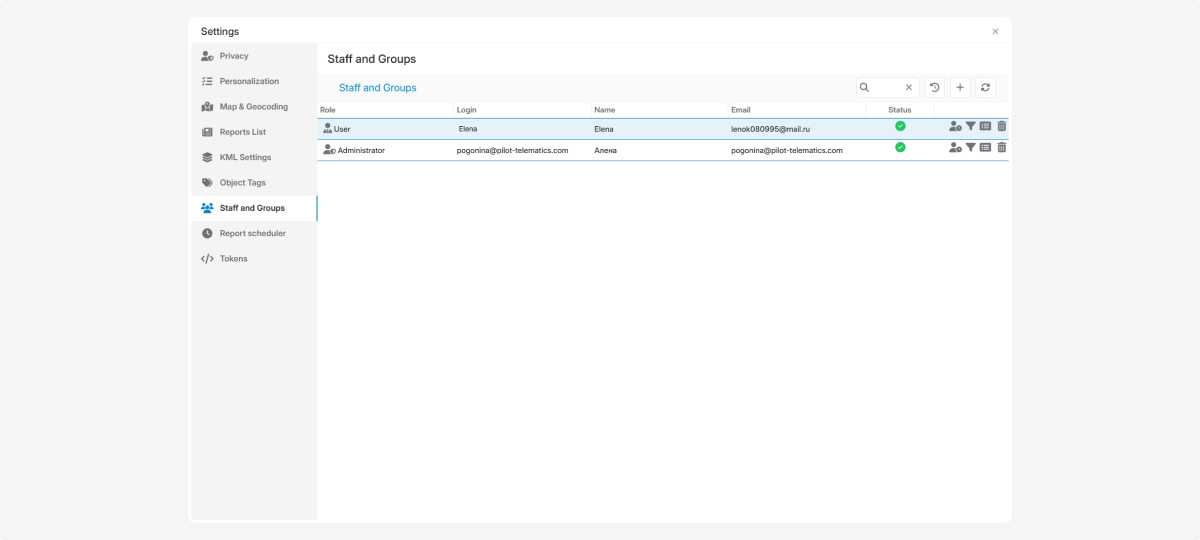Image resolution: width=1200 pixels, height=540 pixels.
Task: Open the list icon for Administrator row
Action: (x=985, y=148)
